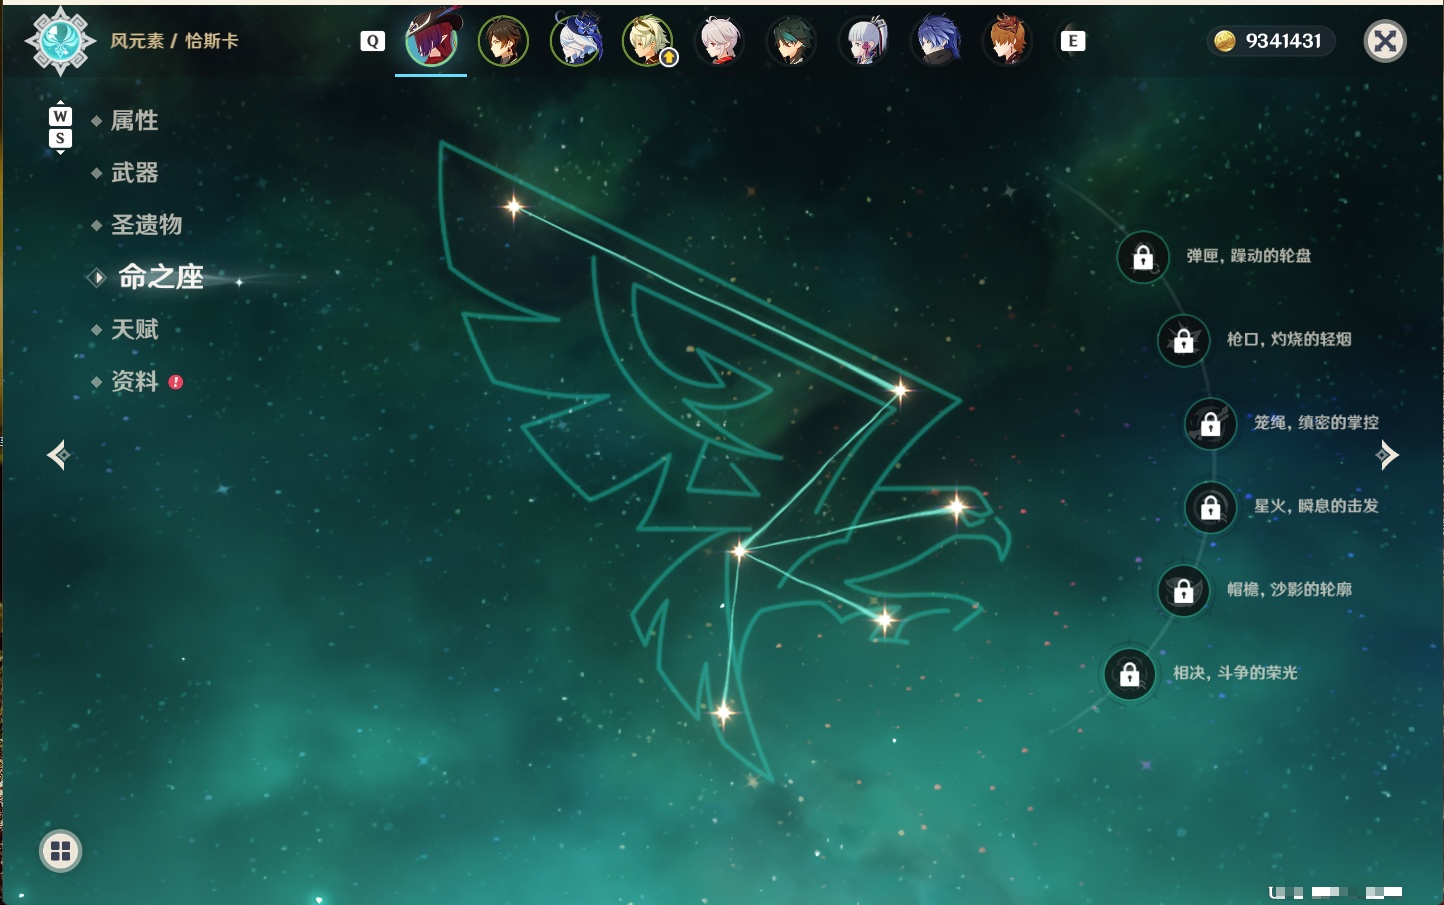This screenshot has height=905, width=1444.
Task: Switch to Zhongli's brown-haired avatar
Action: tap(503, 41)
